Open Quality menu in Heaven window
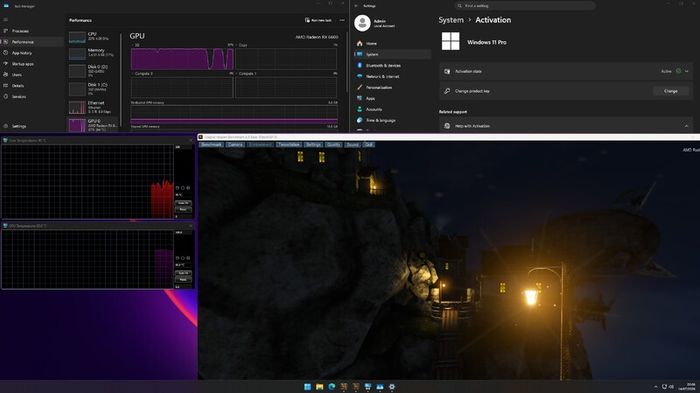 point(333,145)
